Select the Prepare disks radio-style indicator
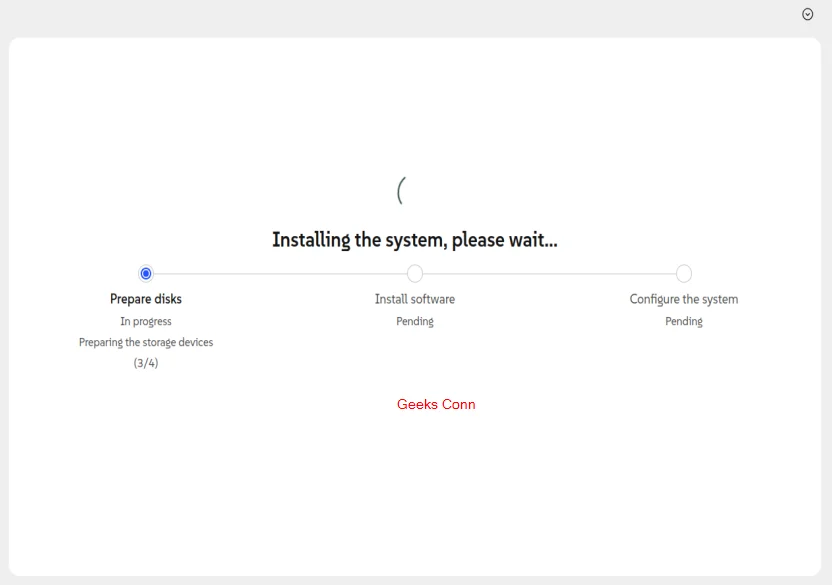This screenshot has height=585, width=832. click(x=146, y=273)
